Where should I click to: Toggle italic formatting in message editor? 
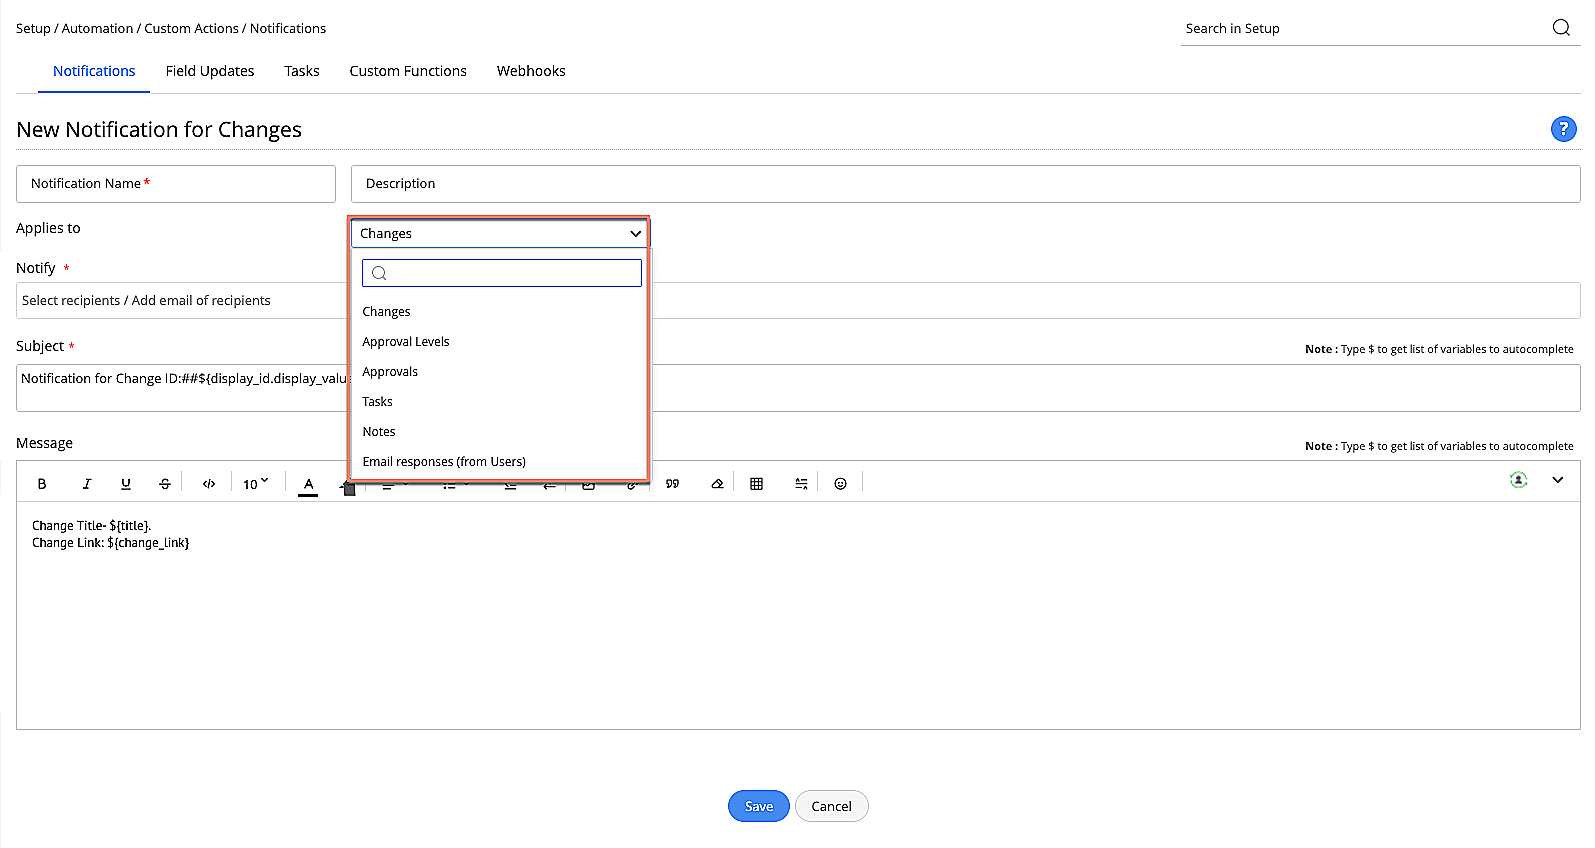click(87, 484)
